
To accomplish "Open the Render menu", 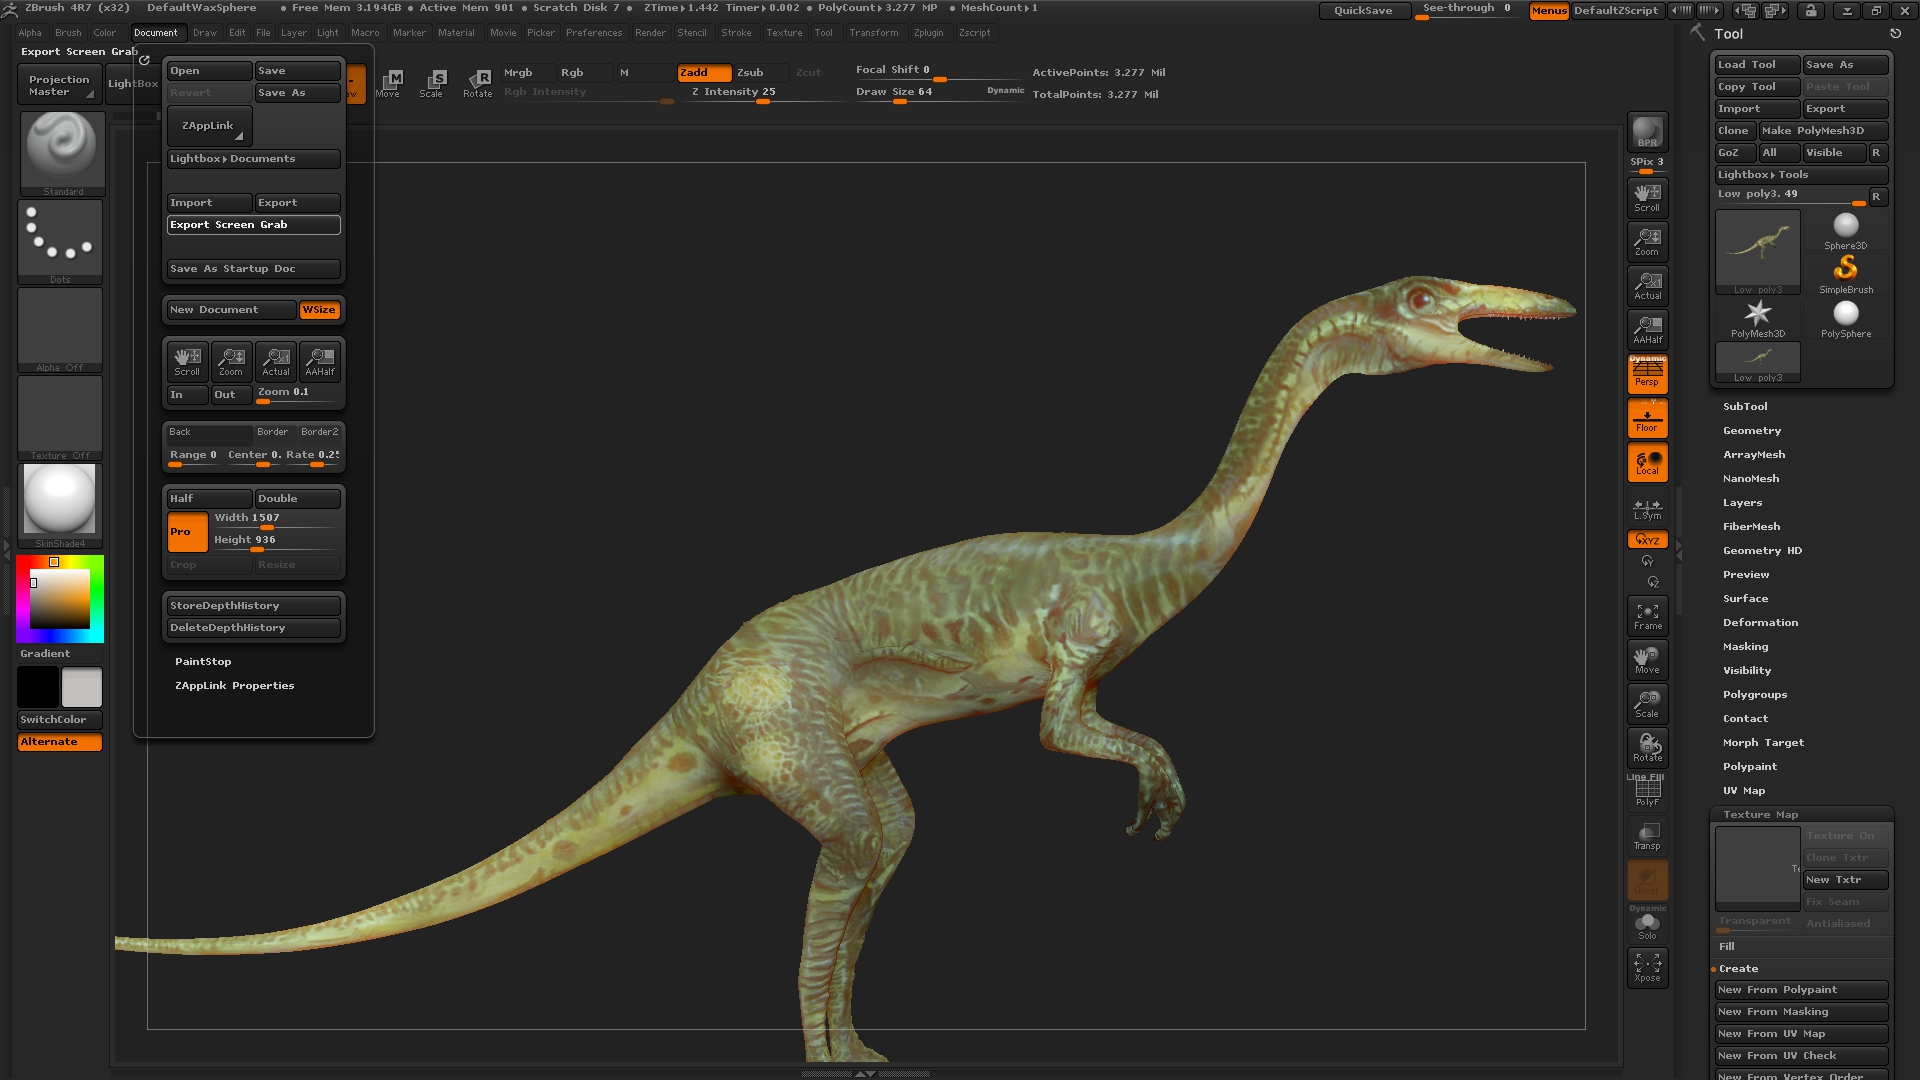I will tap(650, 33).
